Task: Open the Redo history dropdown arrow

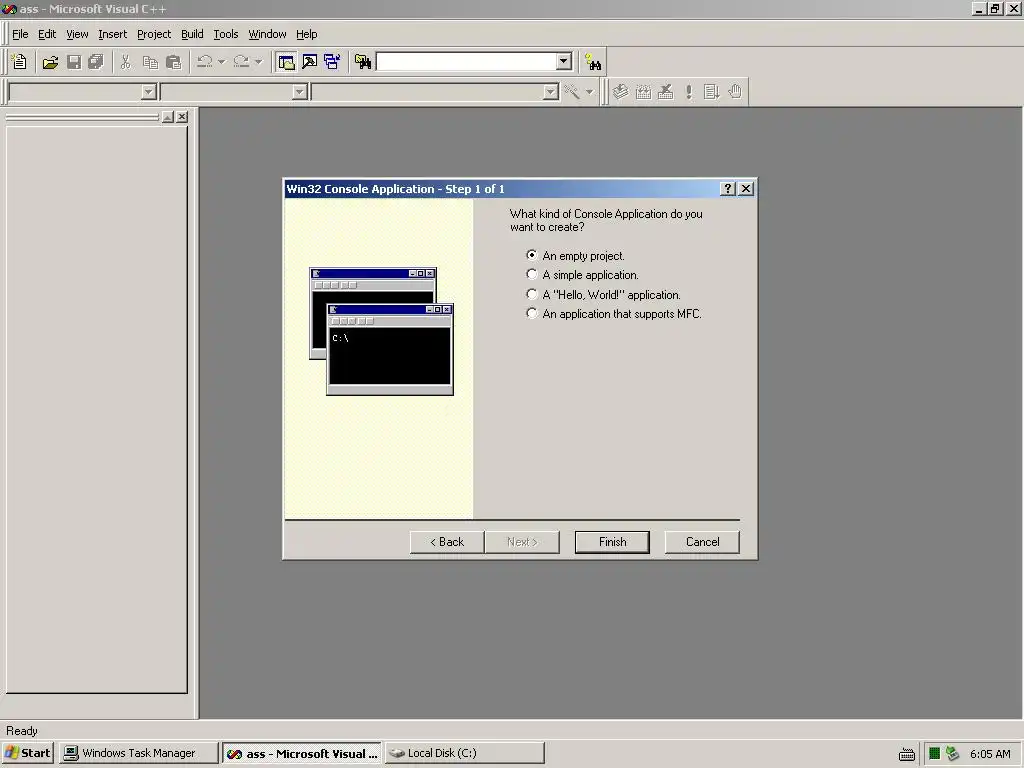Action: (x=259, y=62)
